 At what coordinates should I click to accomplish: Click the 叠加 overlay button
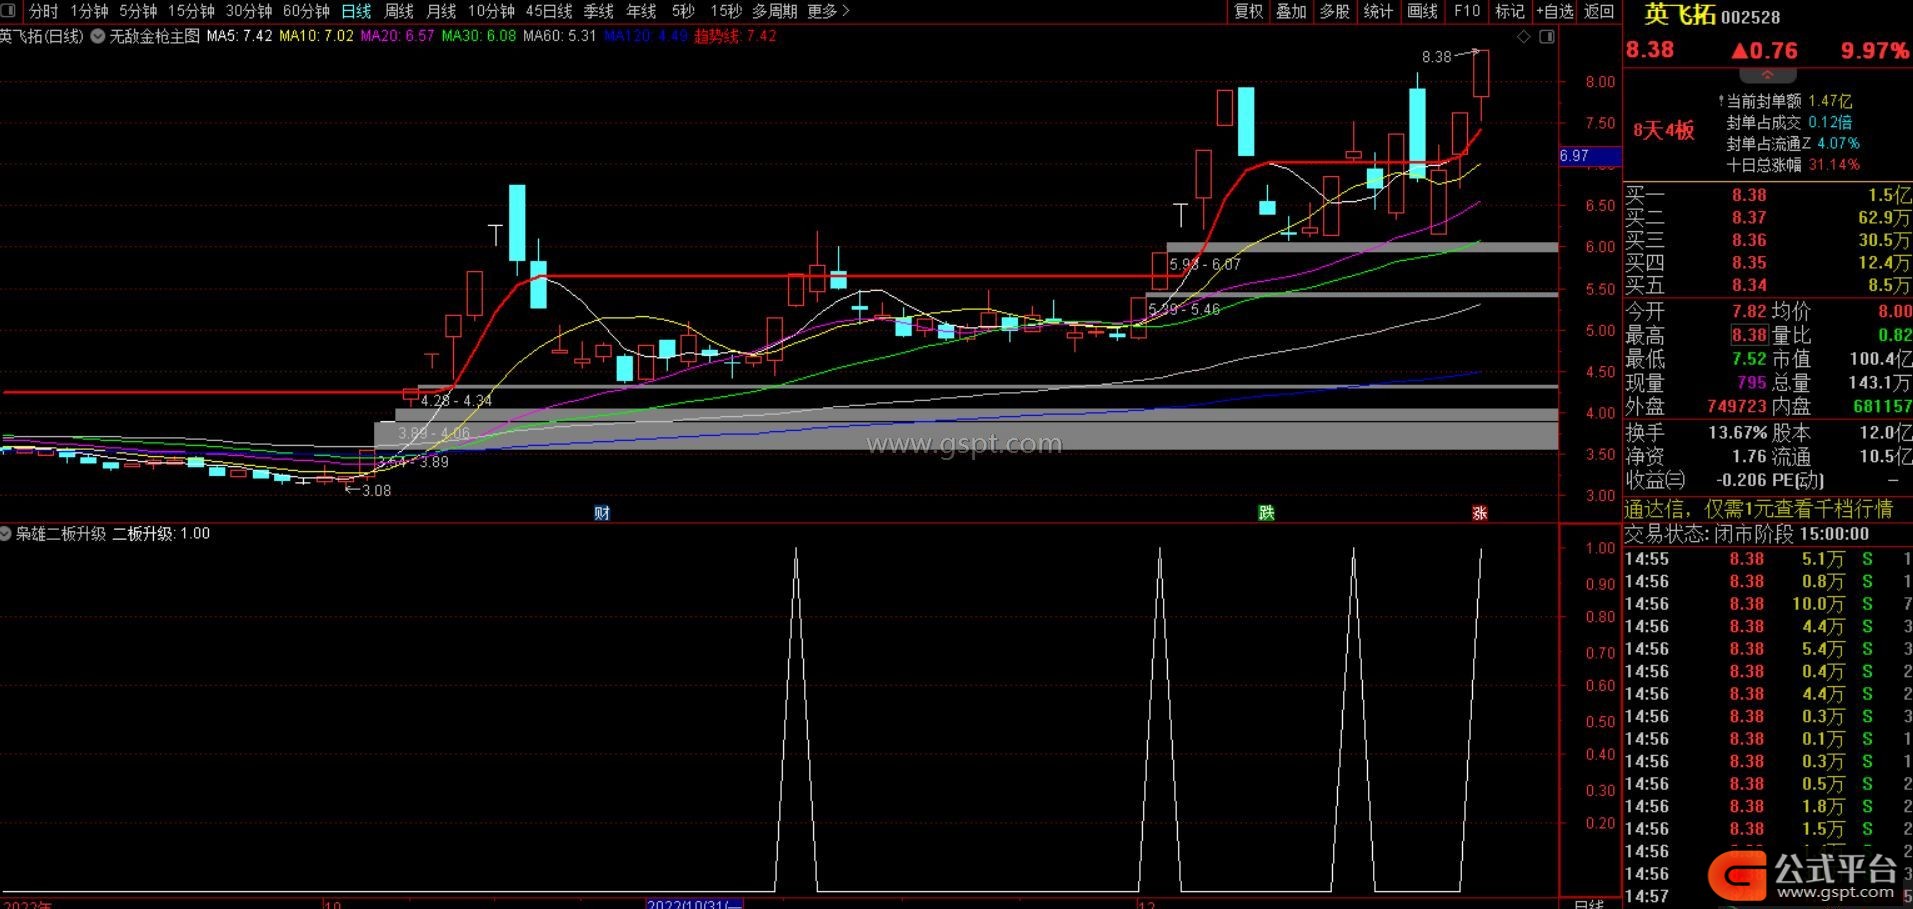1292,11
